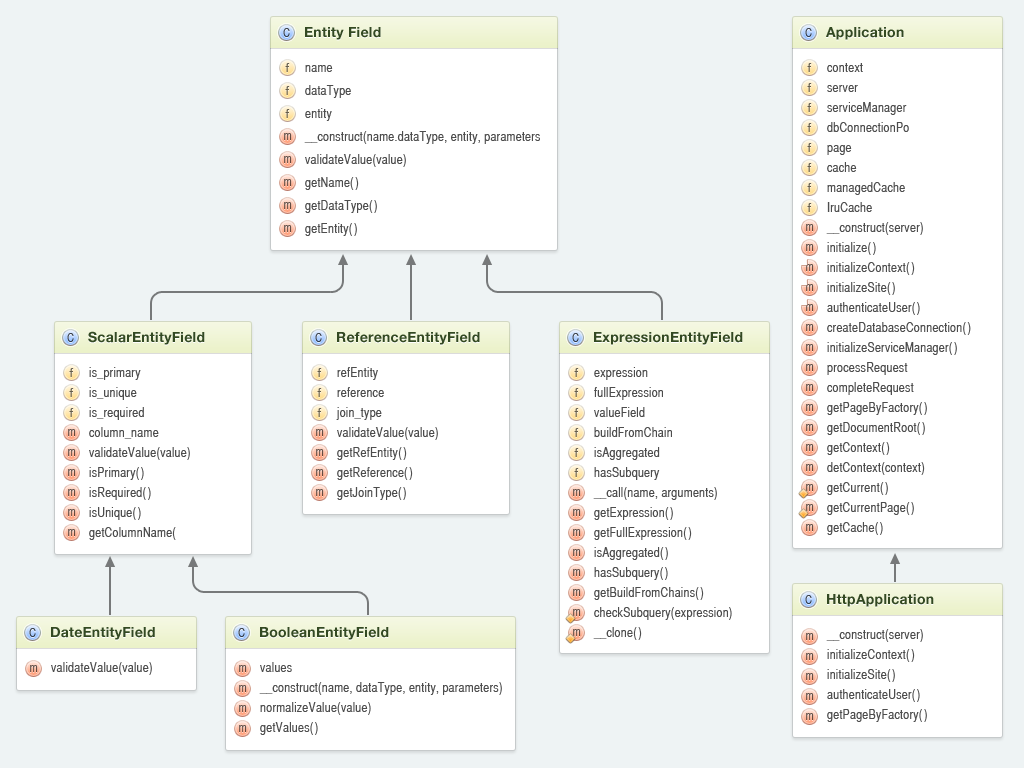This screenshot has width=1024, height=768.
Task: Click method icon beside getDataType()
Action: (287, 206)
